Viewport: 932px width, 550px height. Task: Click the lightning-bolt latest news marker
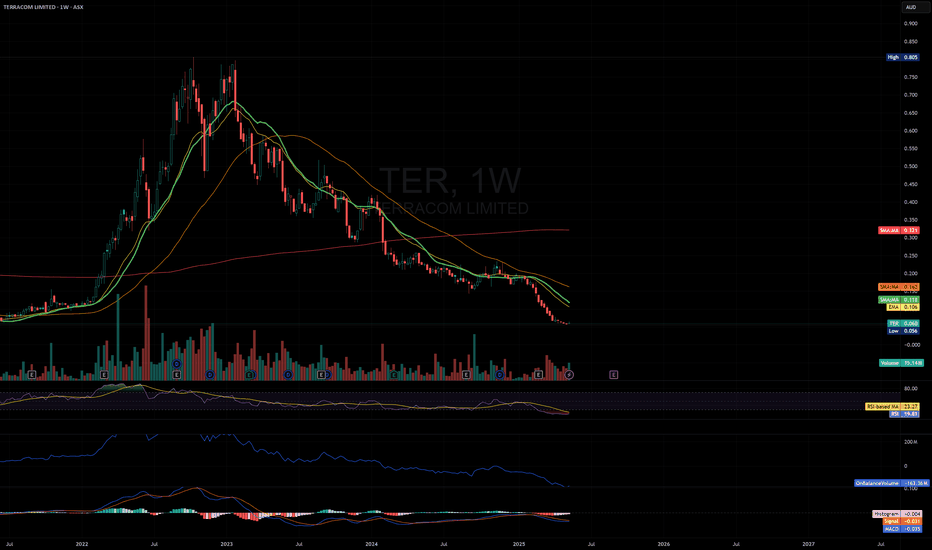569,375
